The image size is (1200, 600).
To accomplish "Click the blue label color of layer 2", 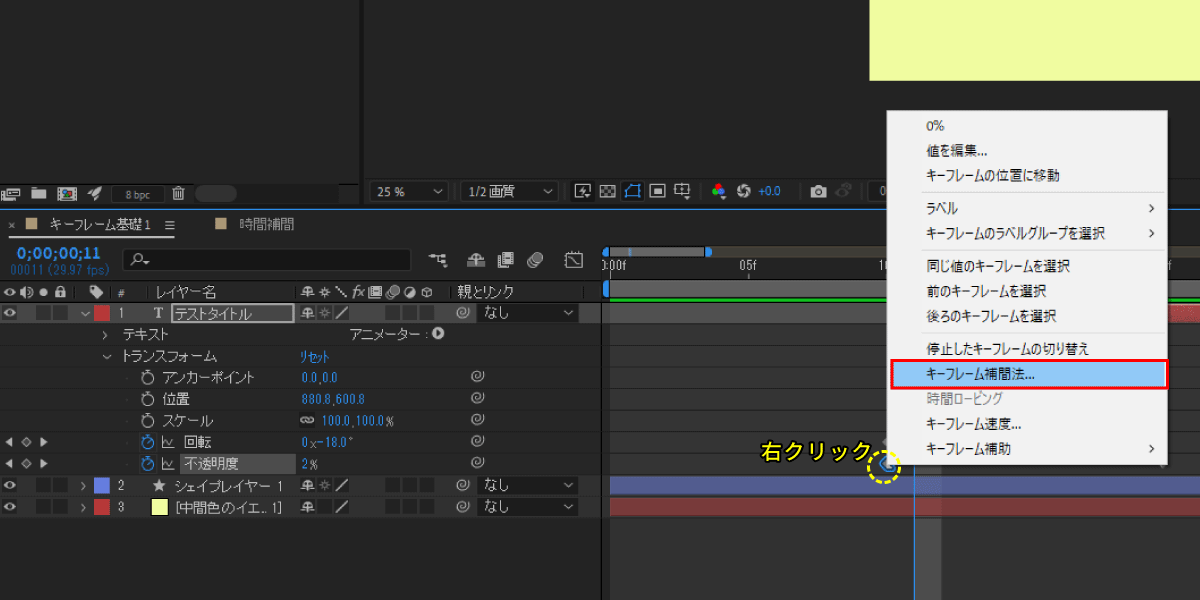I will pos(101,485).
